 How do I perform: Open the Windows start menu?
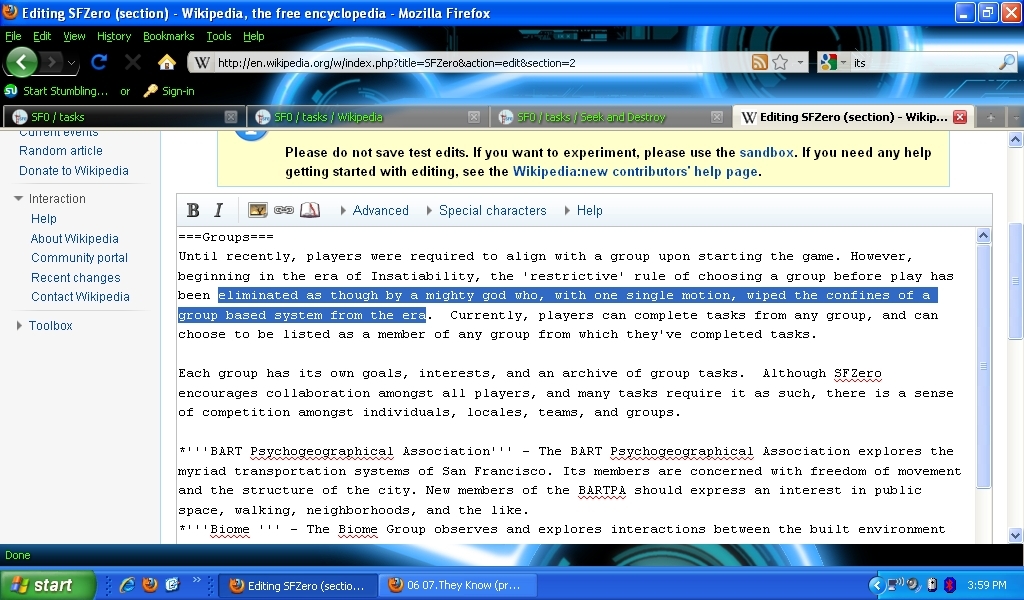coord(47,585)
